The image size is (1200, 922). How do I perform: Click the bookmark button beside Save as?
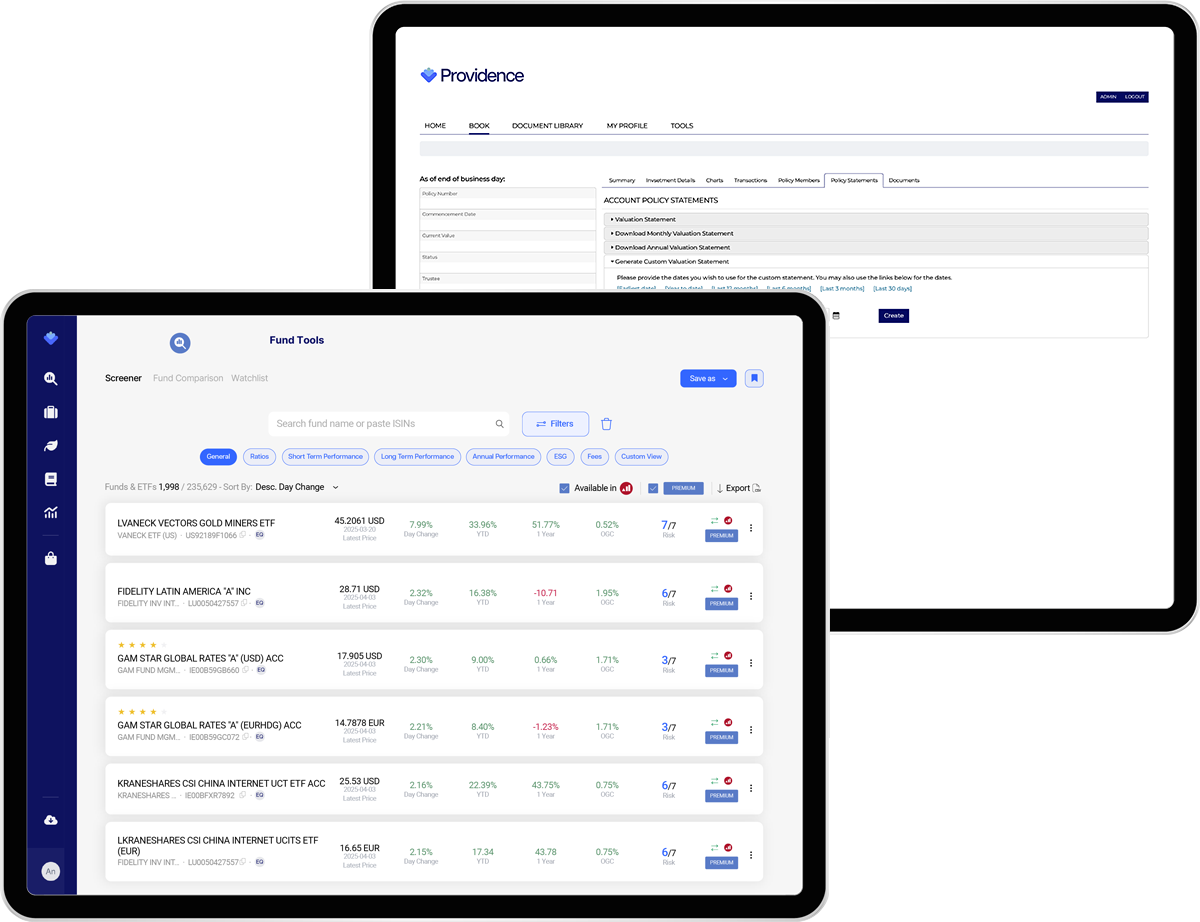tap(754, 379)
